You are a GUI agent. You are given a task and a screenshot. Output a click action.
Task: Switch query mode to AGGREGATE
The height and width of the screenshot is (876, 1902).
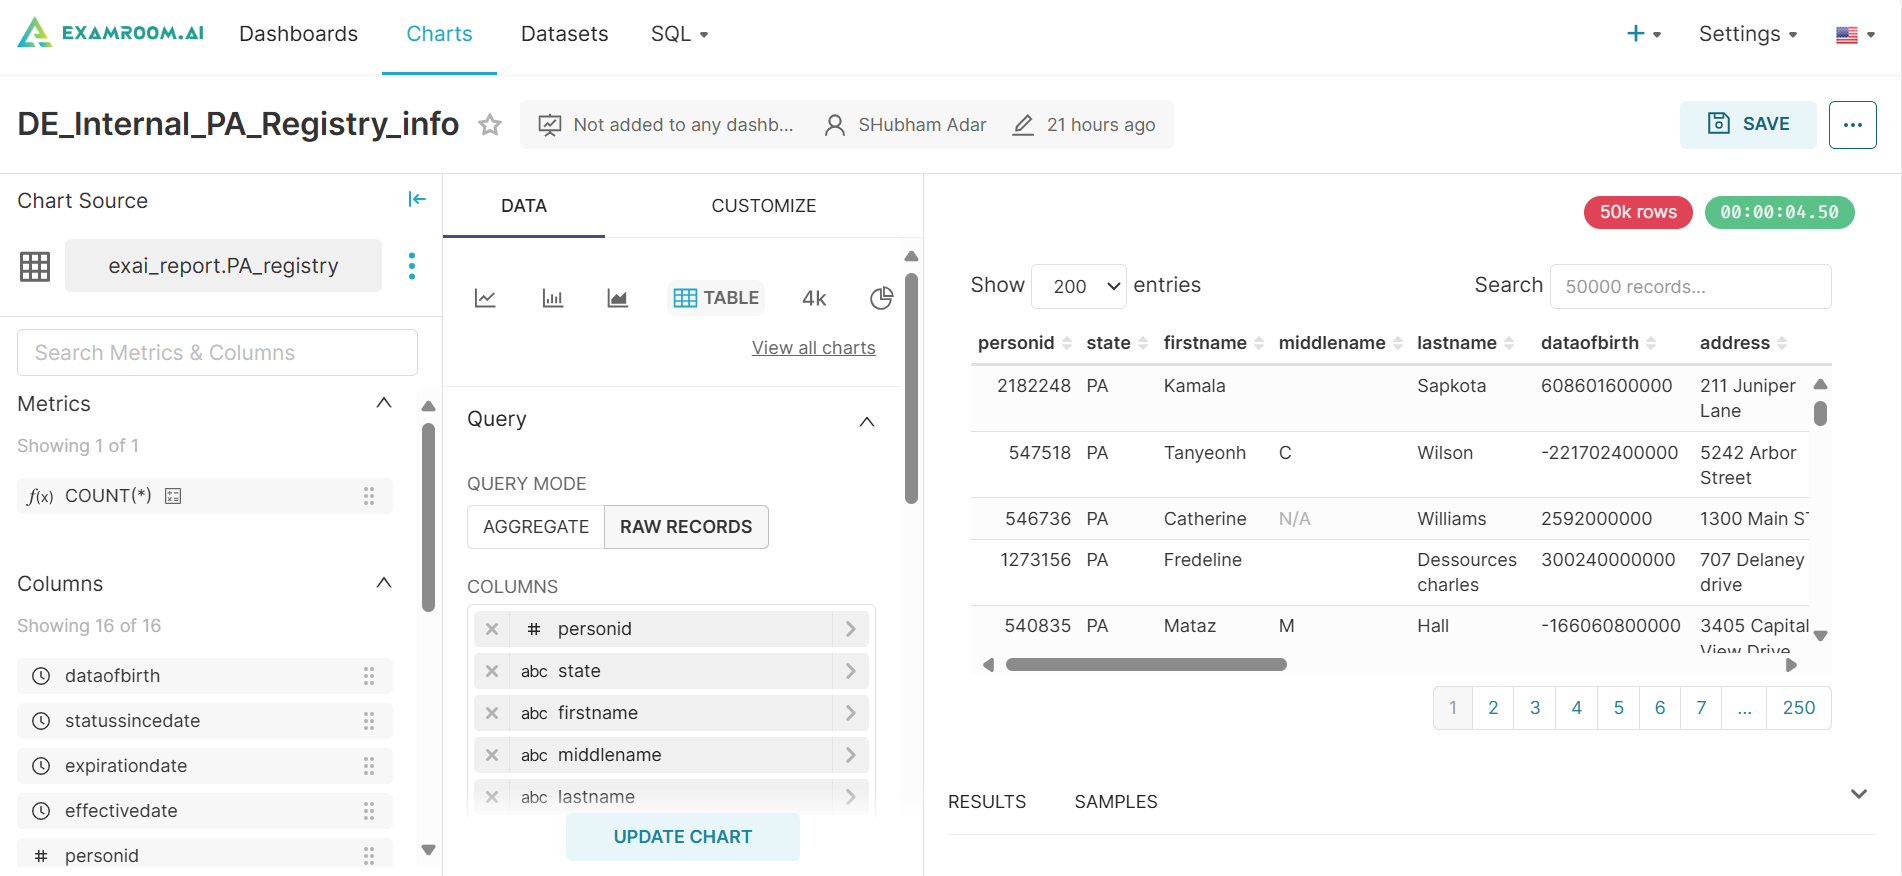point(536,527)
